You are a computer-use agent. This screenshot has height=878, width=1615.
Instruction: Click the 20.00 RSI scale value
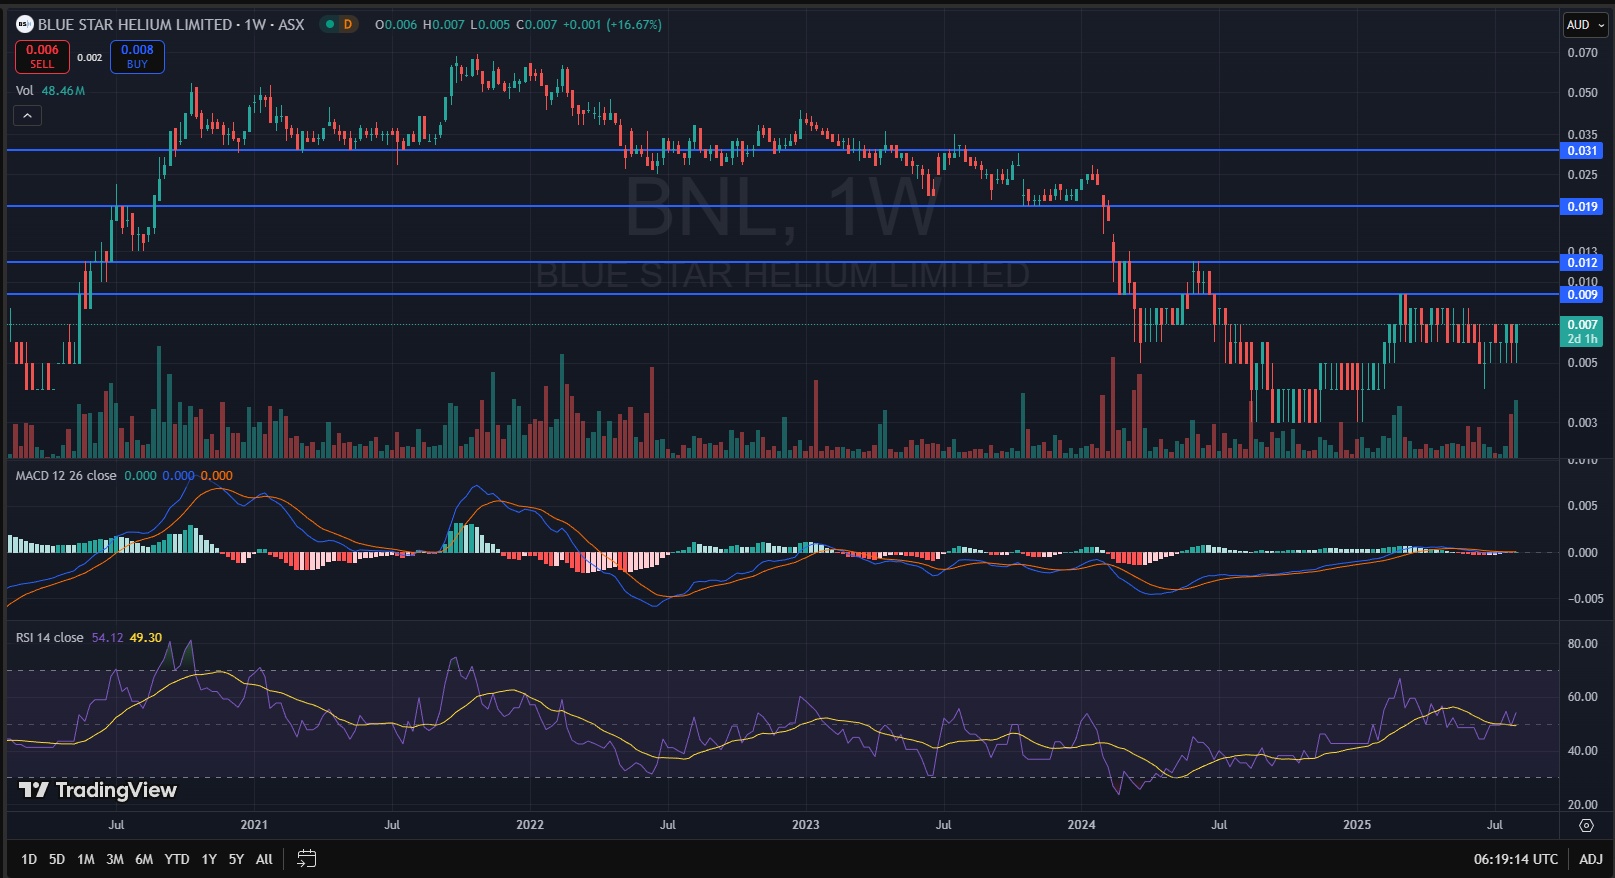click(1583, 805)
